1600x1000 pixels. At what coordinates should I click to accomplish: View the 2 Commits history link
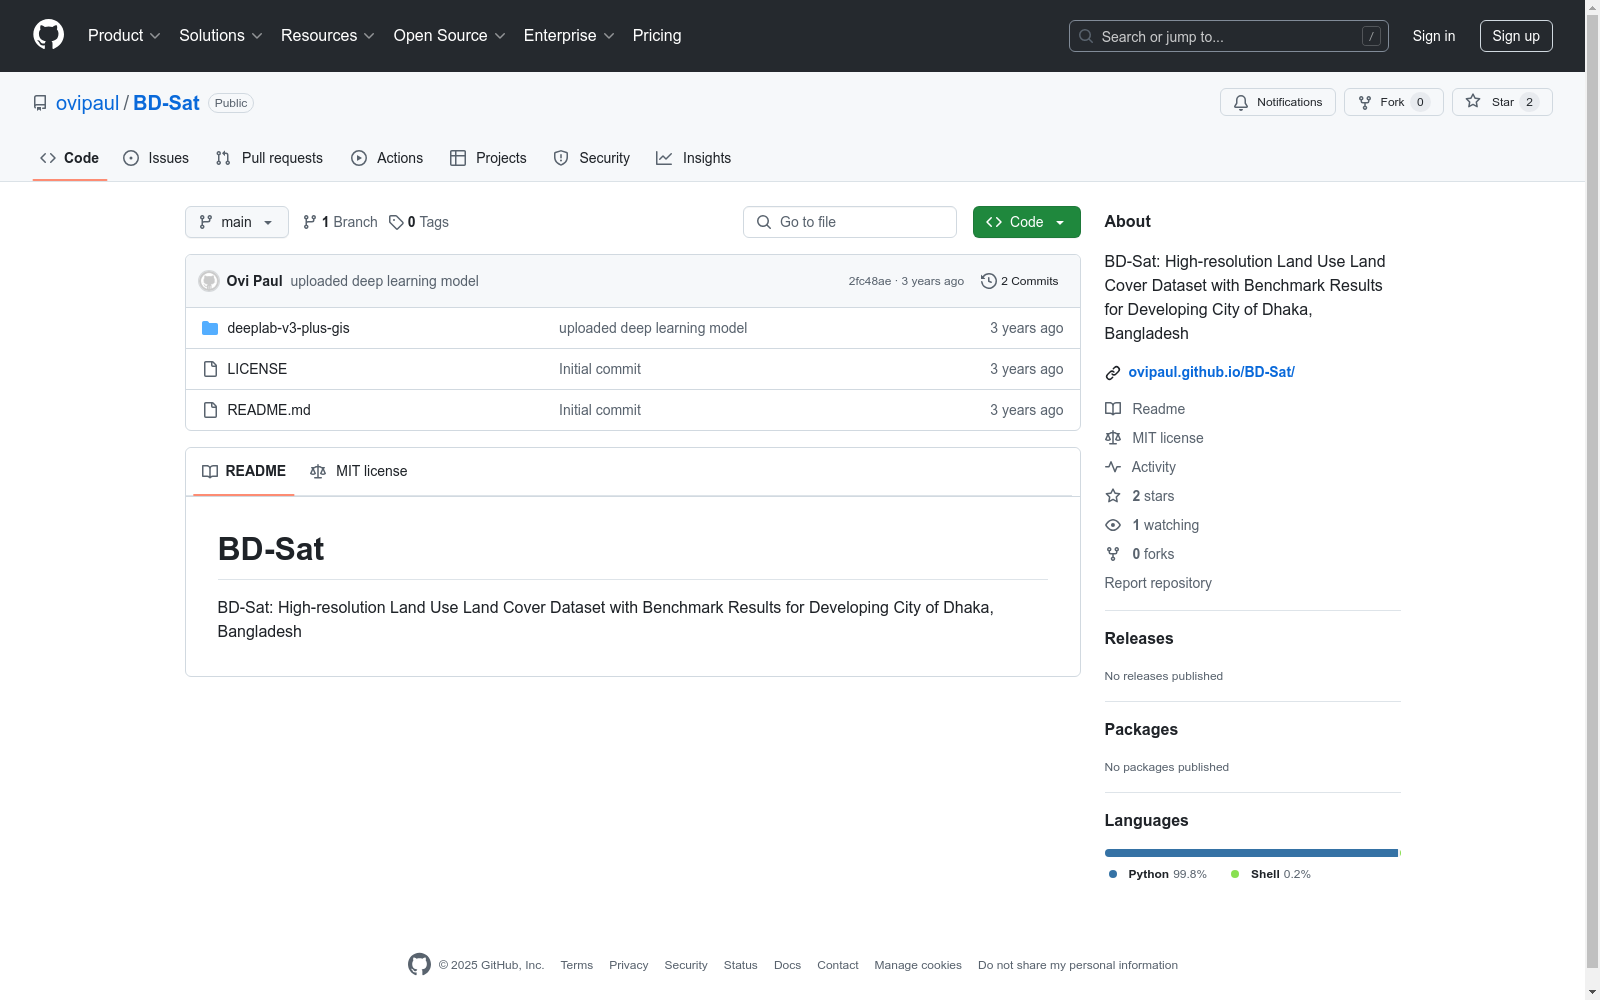click(x=1020, y=281)
